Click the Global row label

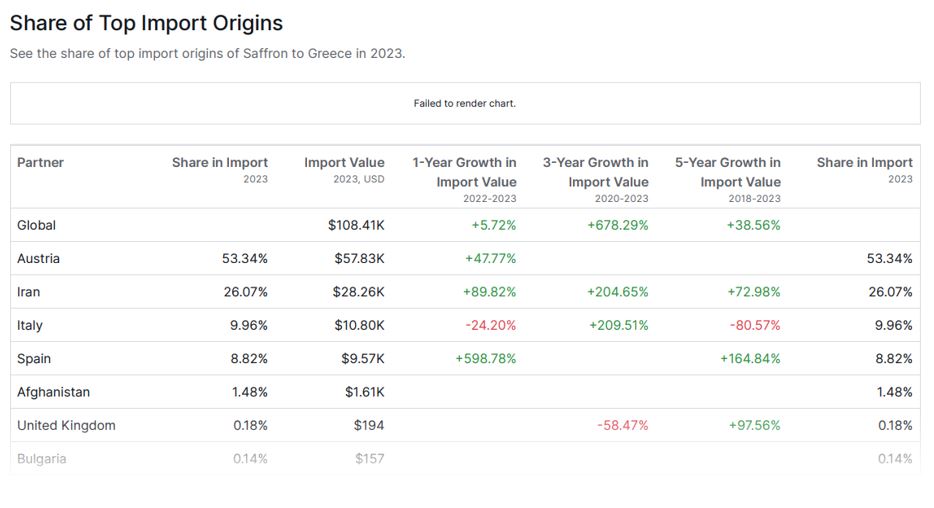coord(37,226)
